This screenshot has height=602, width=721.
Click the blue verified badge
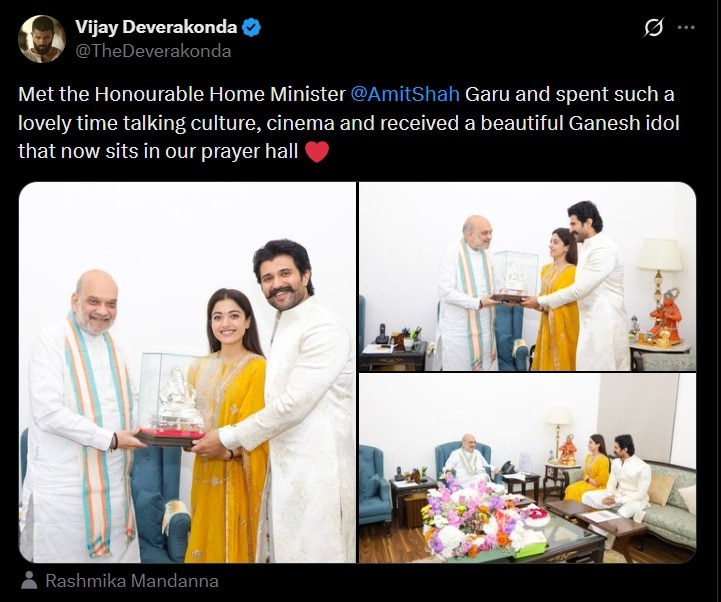pyautogui.click(x=251, y=28)
